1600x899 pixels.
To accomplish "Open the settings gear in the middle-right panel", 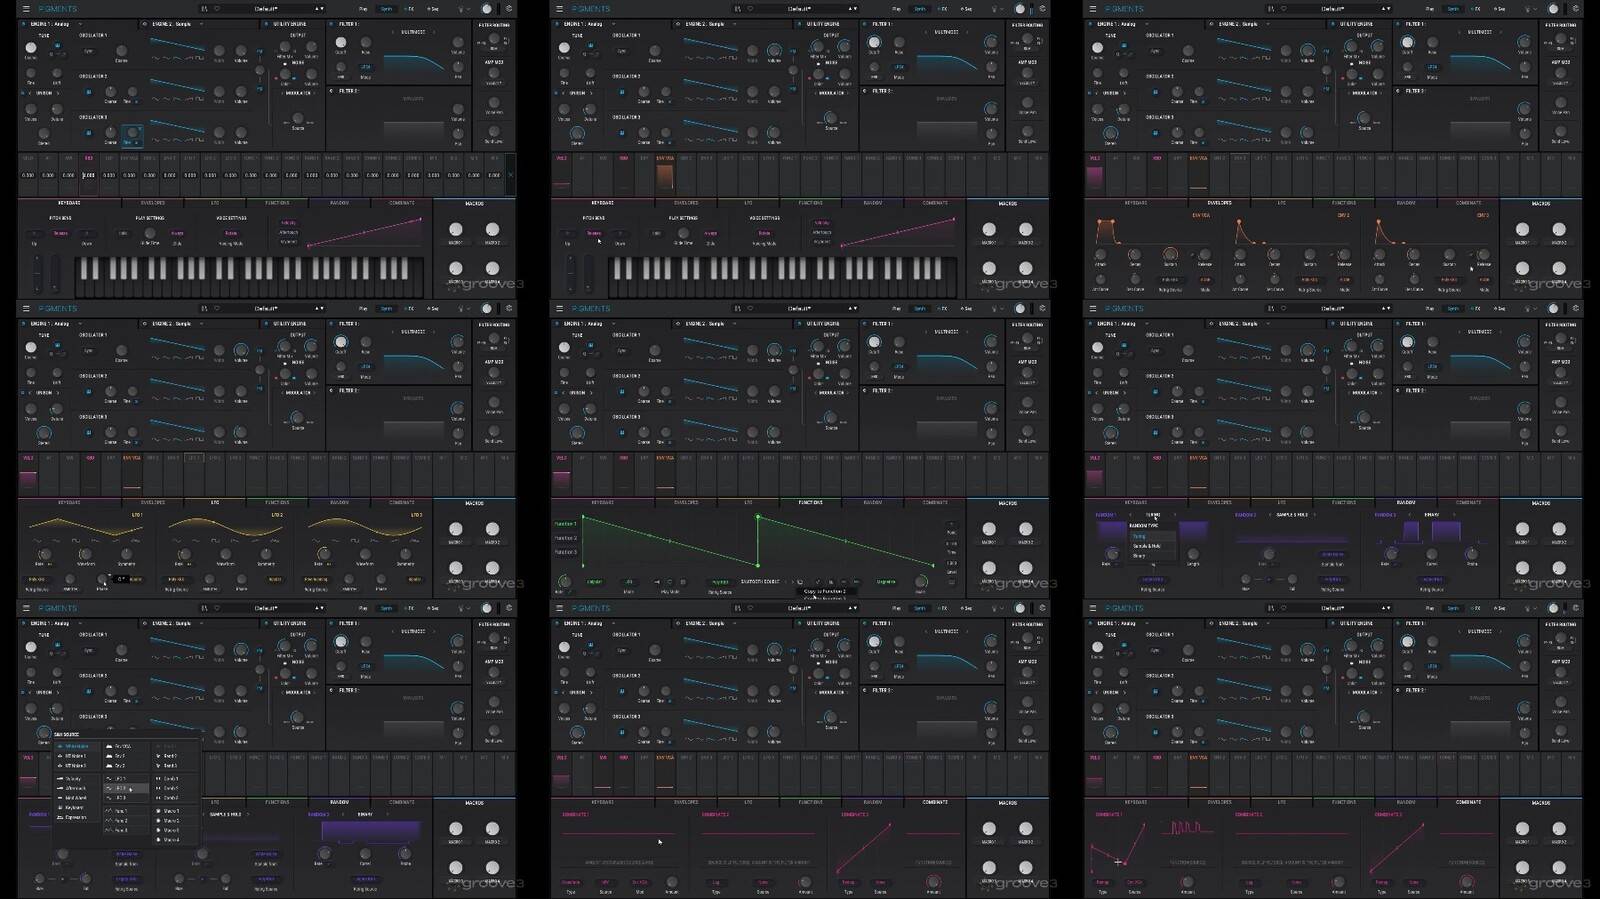I will coord(1575,309).
